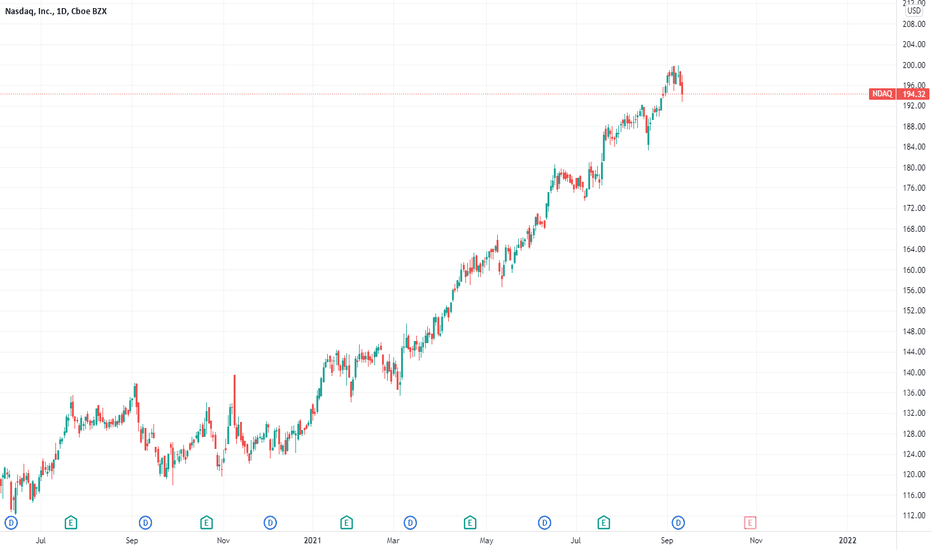
Task: Open the earnings marker just before May 2021
Action: point(470,523)
